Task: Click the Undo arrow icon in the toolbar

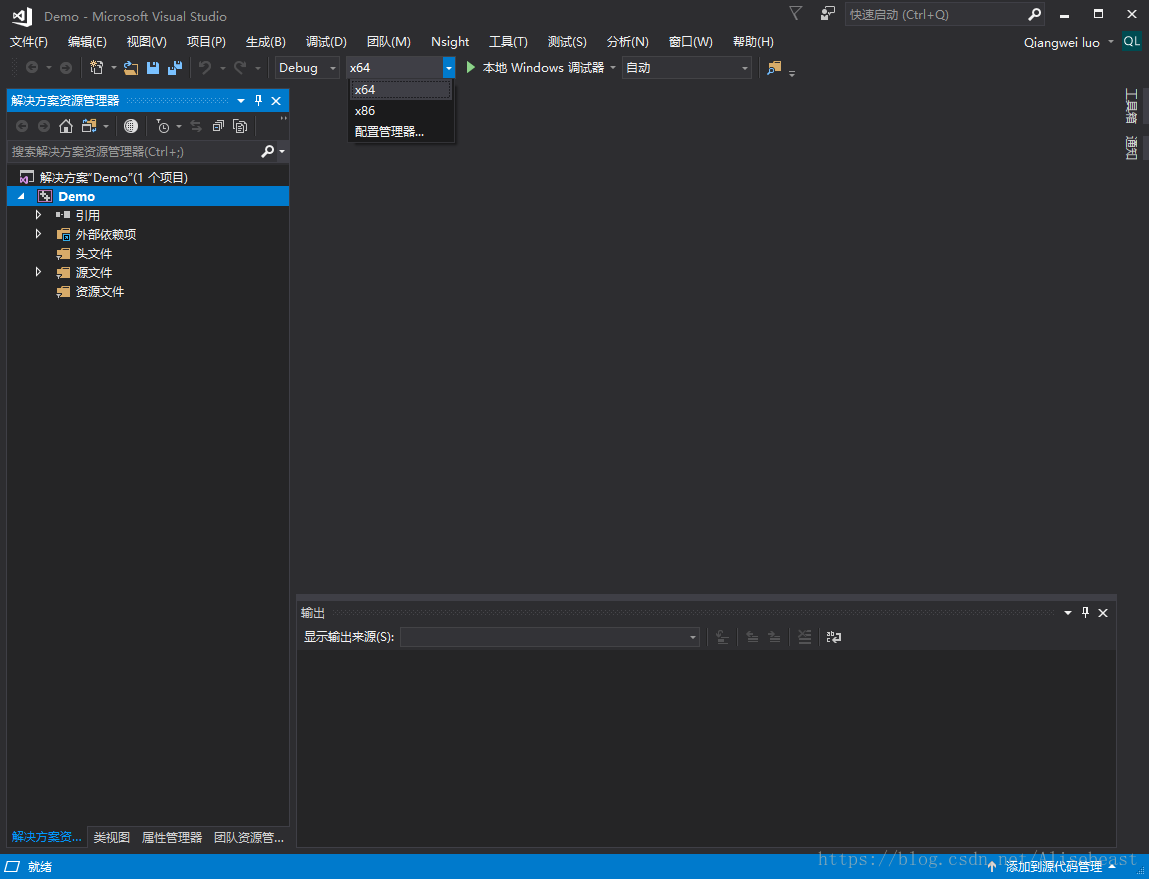Action: [205, 67]
